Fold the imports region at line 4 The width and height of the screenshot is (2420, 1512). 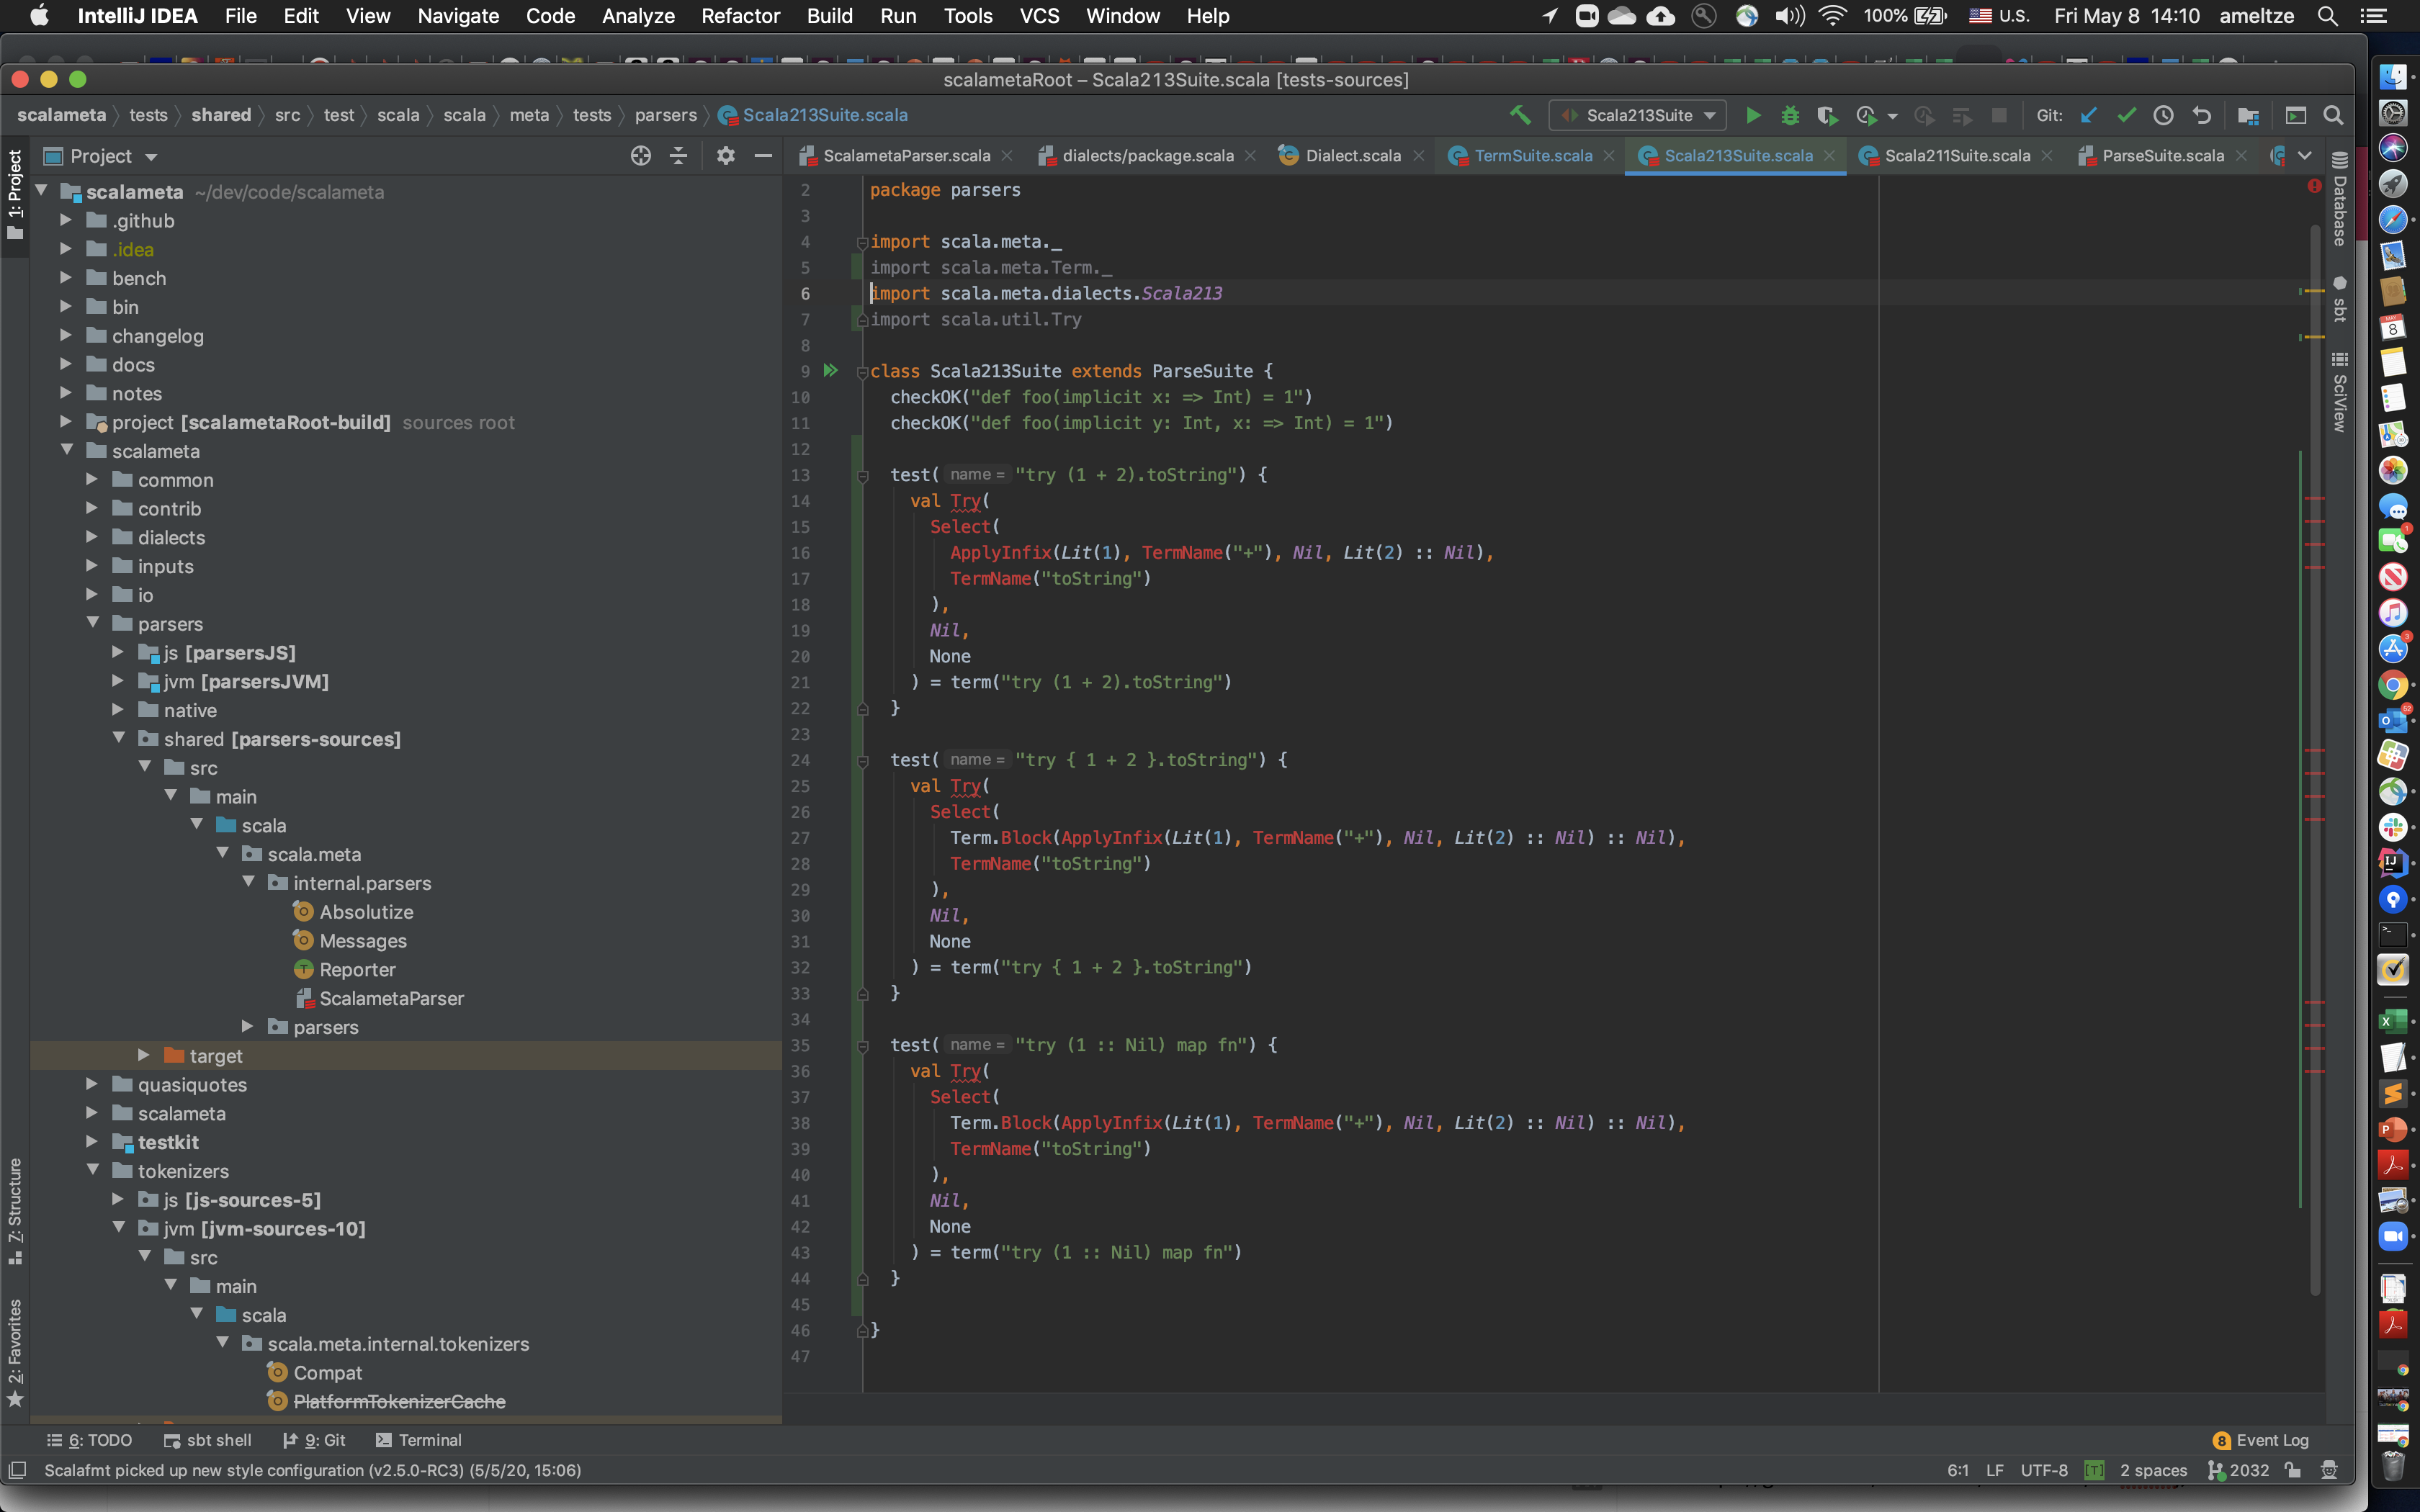click(862, 242)
